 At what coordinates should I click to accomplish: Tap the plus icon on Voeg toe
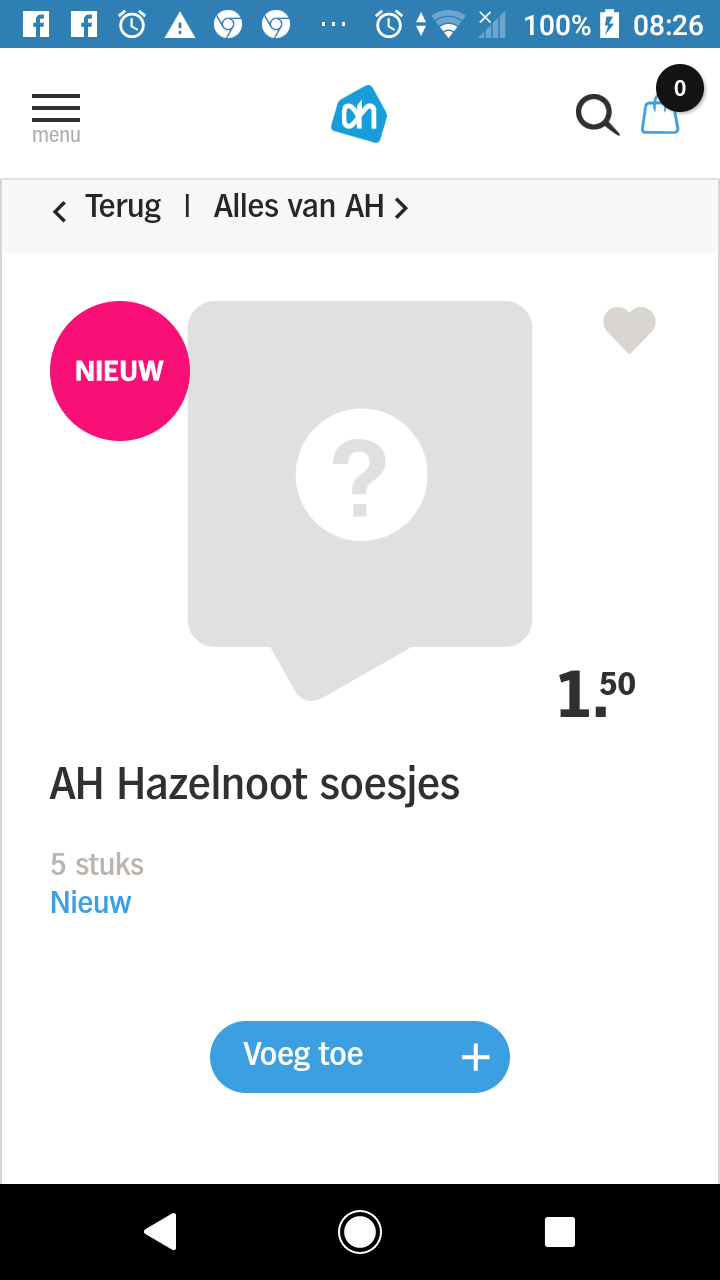pos(475,1057)
